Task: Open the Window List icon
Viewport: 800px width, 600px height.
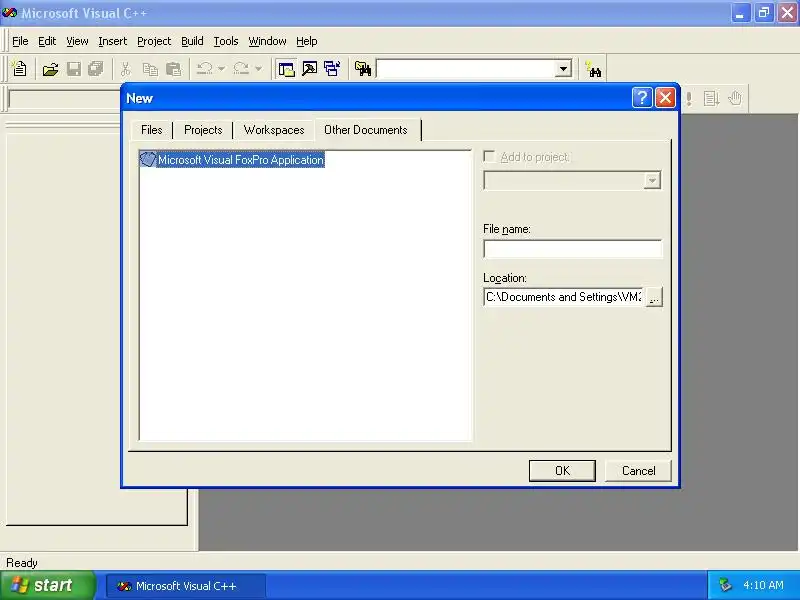Action: pos(332,68)
